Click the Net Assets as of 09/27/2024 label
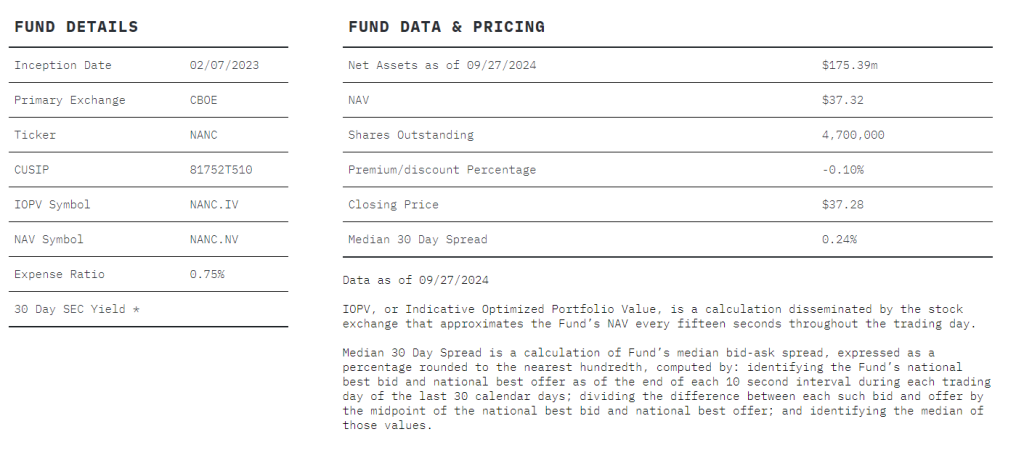This screenshot has width=1024, height=453. (442, 65)
